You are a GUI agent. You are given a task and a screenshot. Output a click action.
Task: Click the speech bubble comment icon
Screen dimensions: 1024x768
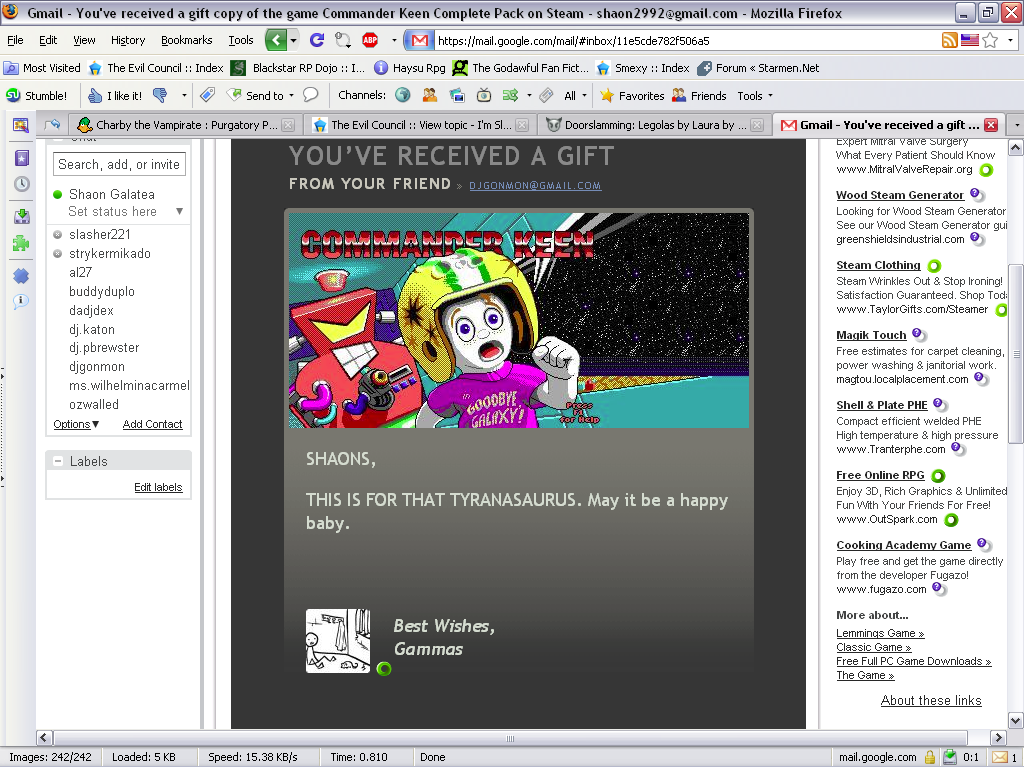pos(311,95)
